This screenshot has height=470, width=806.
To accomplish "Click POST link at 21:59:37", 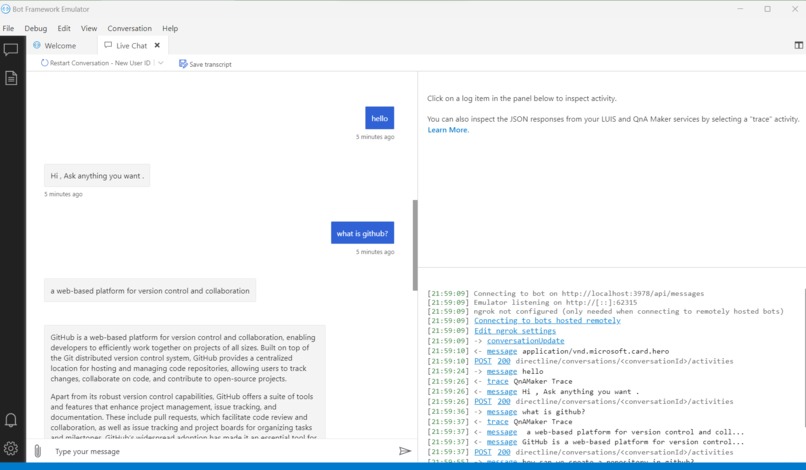I will [x=483, y=452].
